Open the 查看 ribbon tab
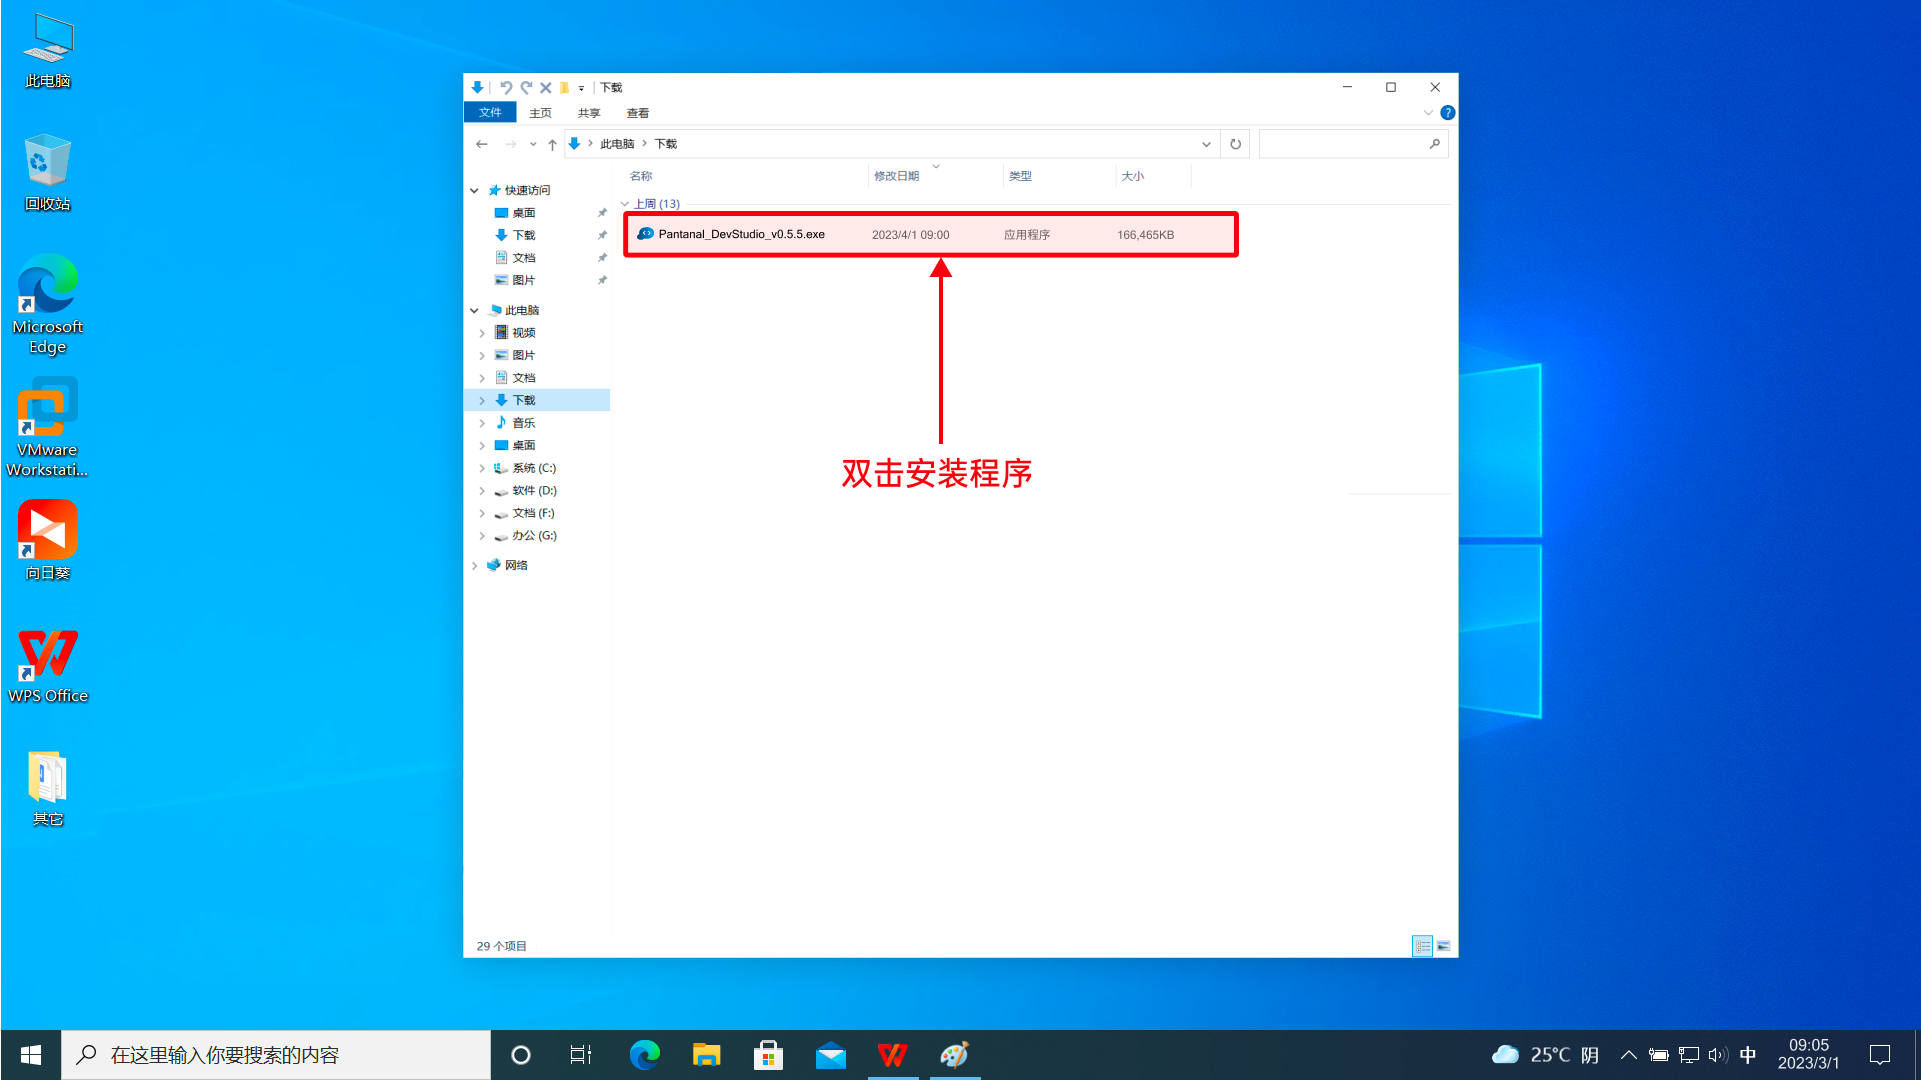The height and width of the screenshot is (1080, 1921). click(x=638, y=113)
